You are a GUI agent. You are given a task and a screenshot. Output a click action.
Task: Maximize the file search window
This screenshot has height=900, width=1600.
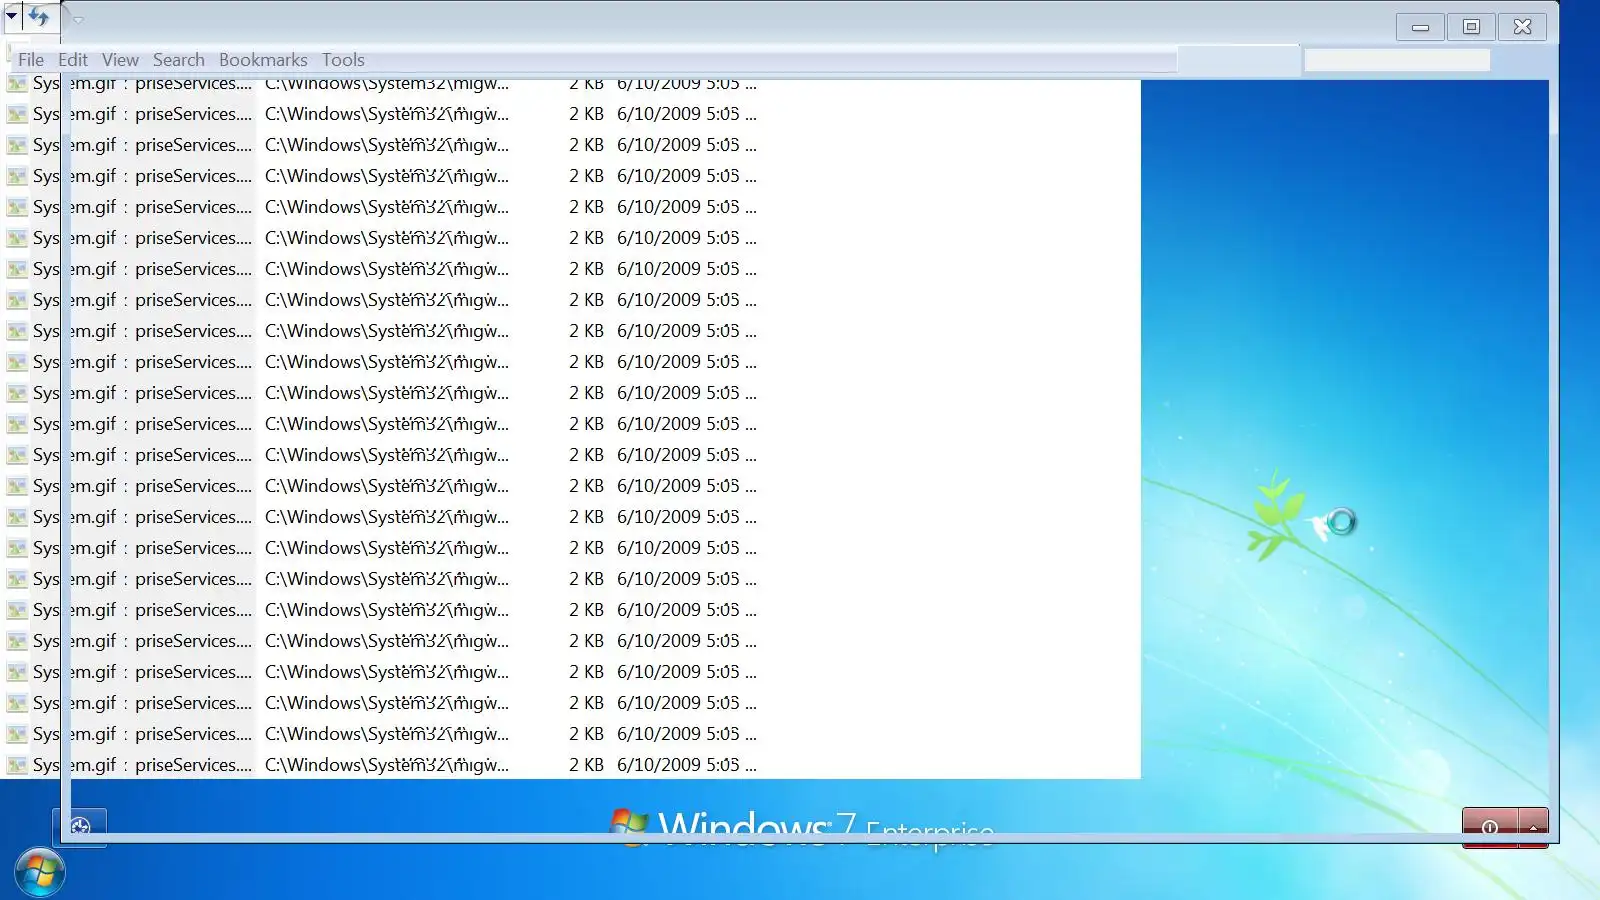1471,27
